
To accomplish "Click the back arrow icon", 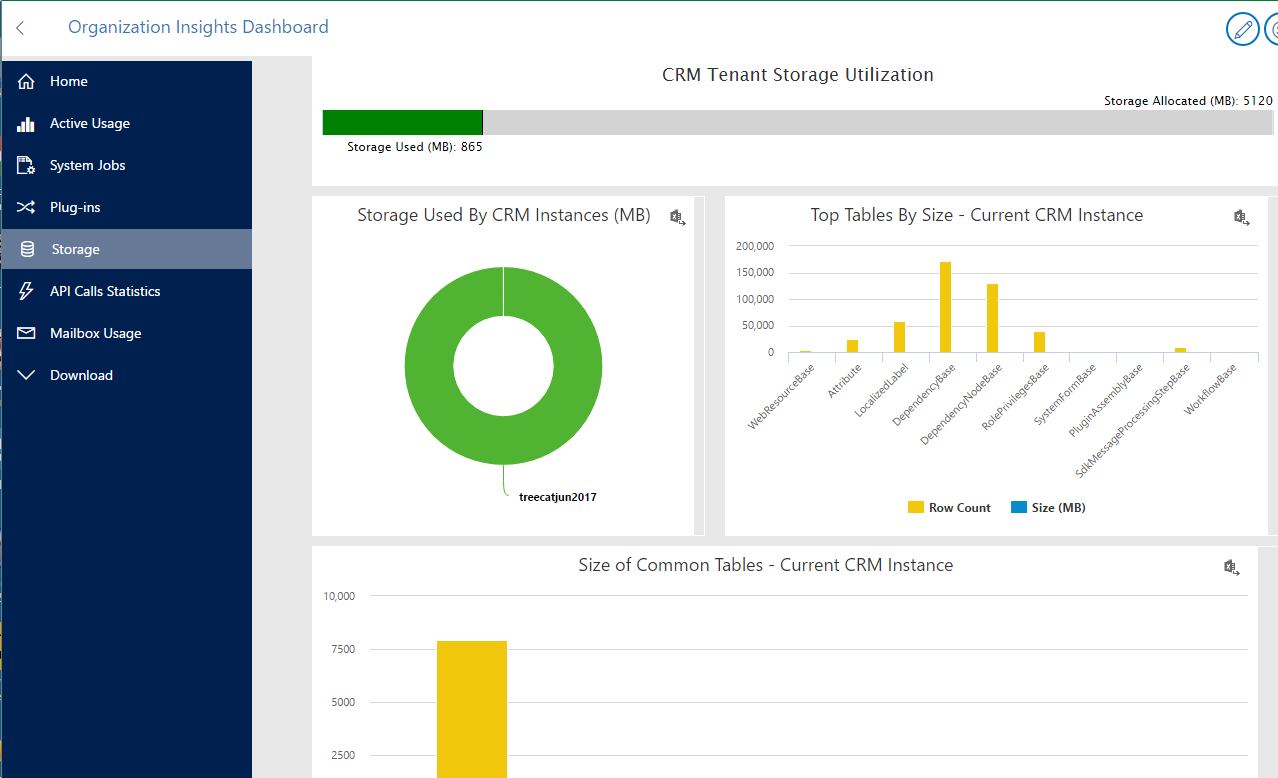I will [x=20, y=28].
